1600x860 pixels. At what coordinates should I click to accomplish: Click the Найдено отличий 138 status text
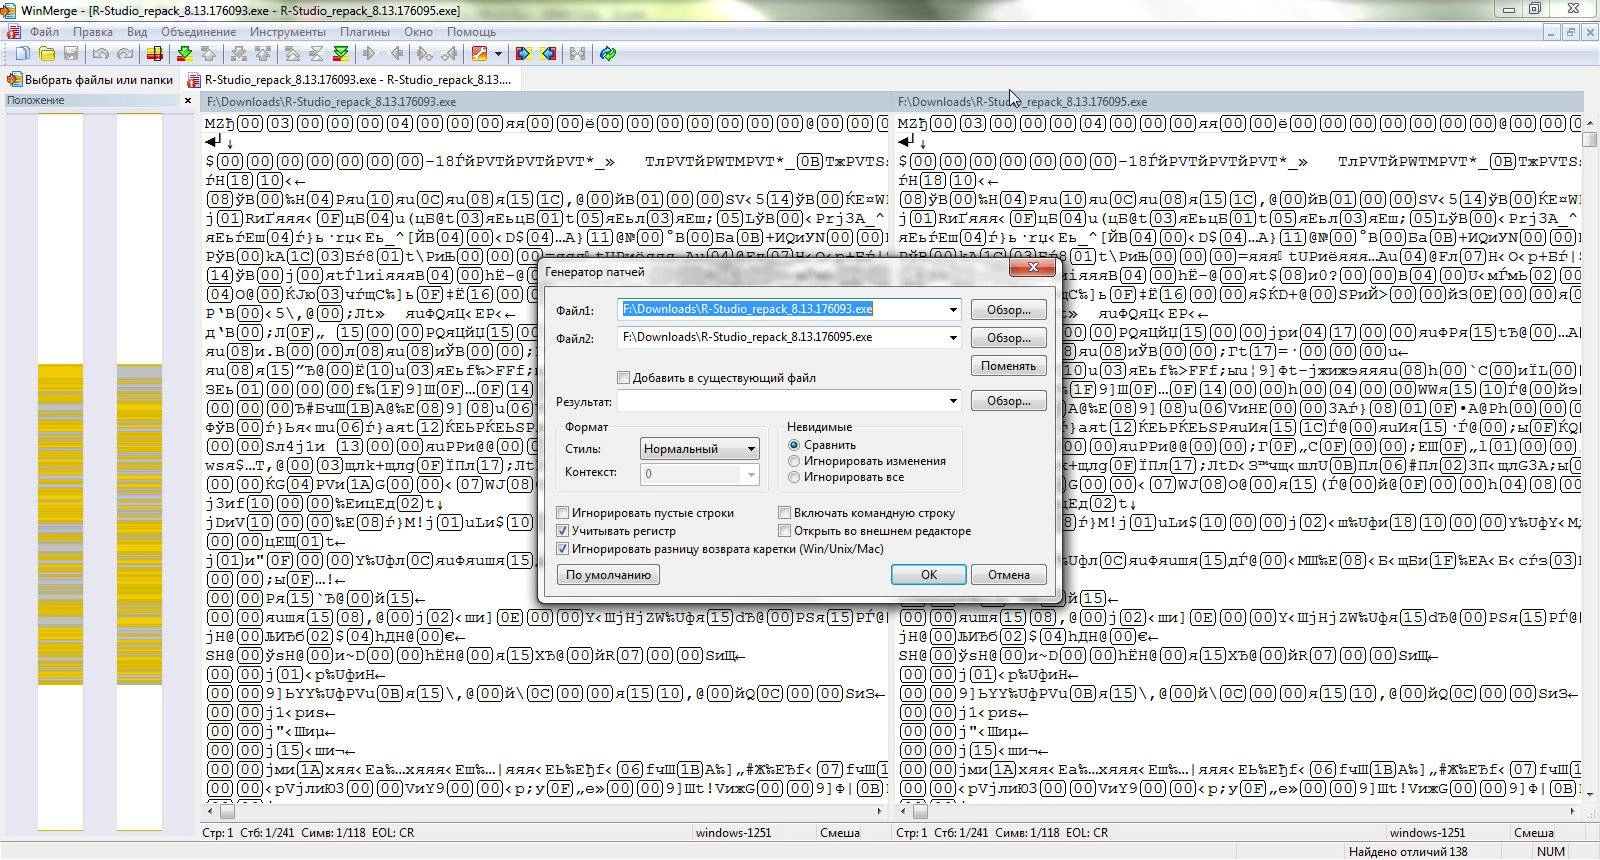[1408, 852]
